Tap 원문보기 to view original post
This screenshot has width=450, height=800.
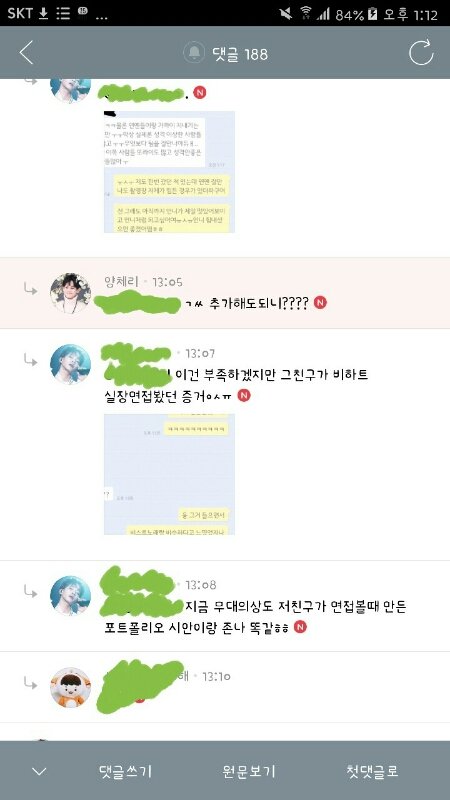coord(249,771)
